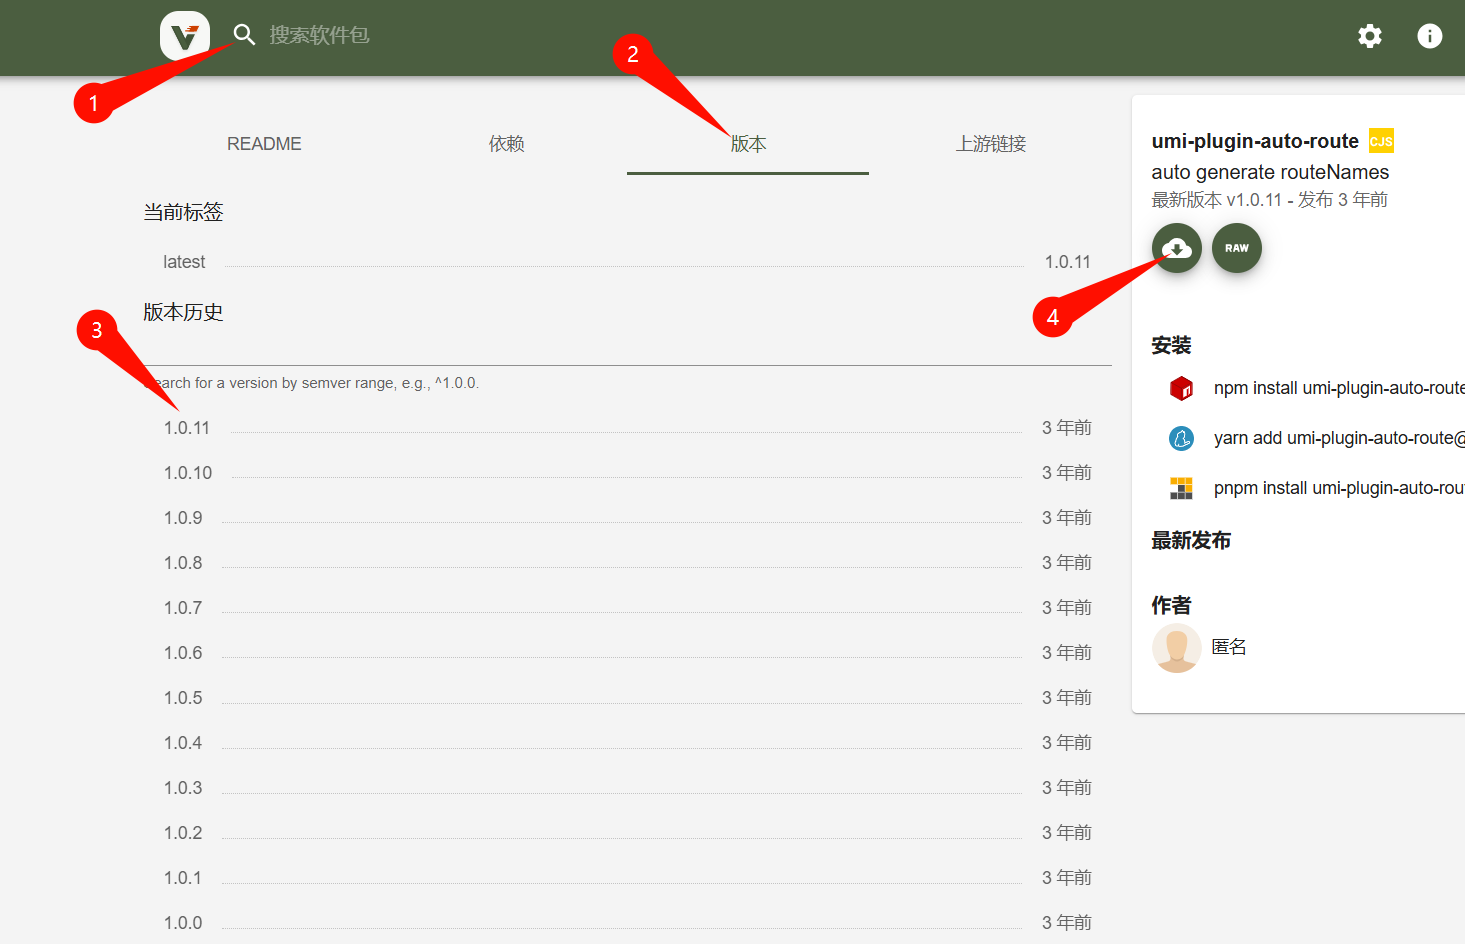The width and height of the screenshot is (1465, 944).
Task: Click the npm install command icon
Action: [x=1181, y=388]
